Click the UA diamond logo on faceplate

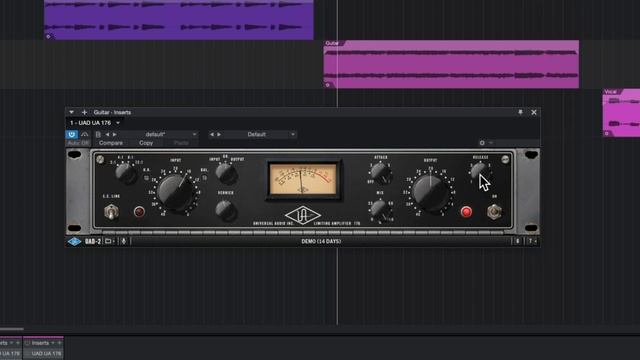coord(302,215)
